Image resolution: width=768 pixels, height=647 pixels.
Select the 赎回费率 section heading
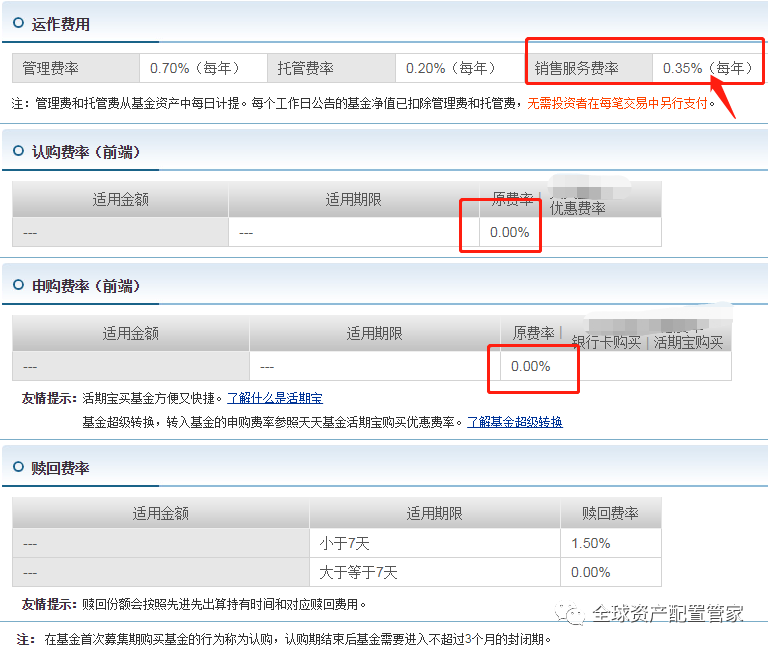click(60, 468)
